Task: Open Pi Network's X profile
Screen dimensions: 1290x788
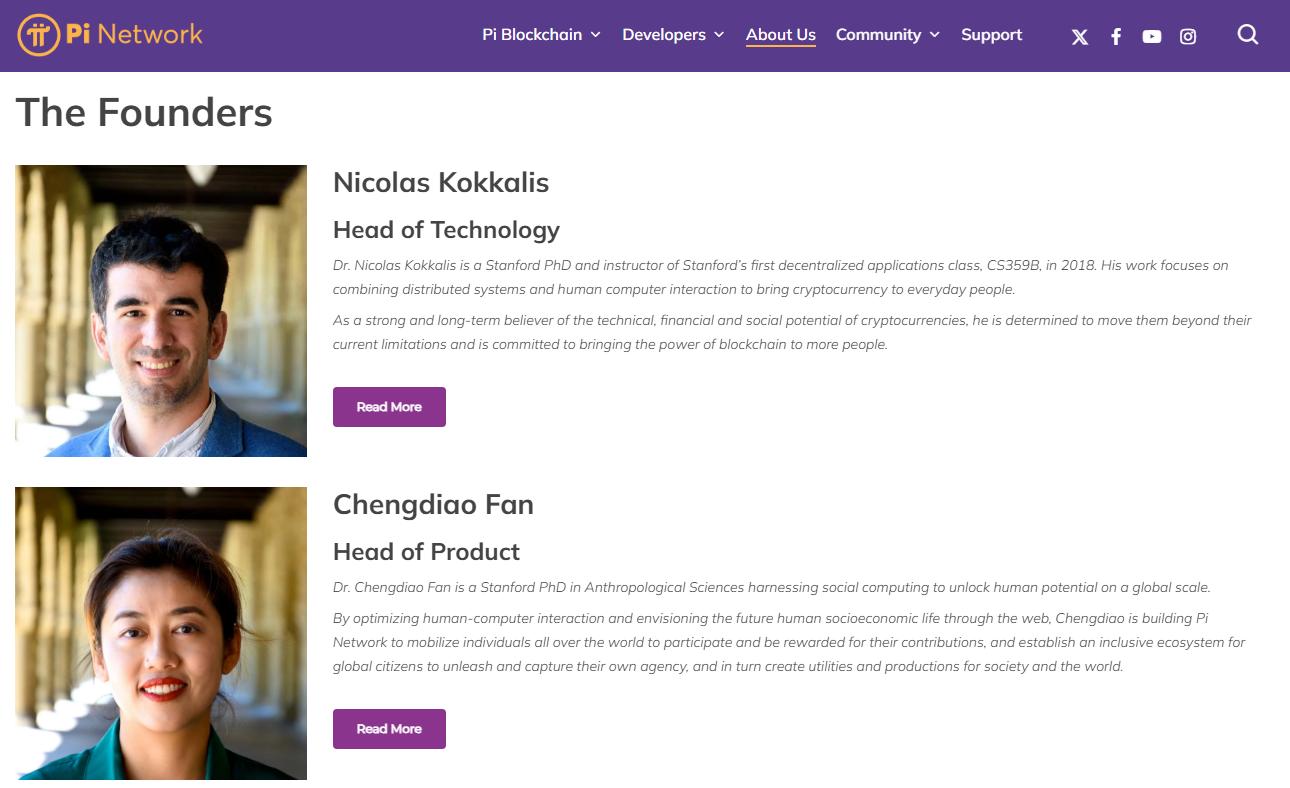Action: pos(1079,36)
